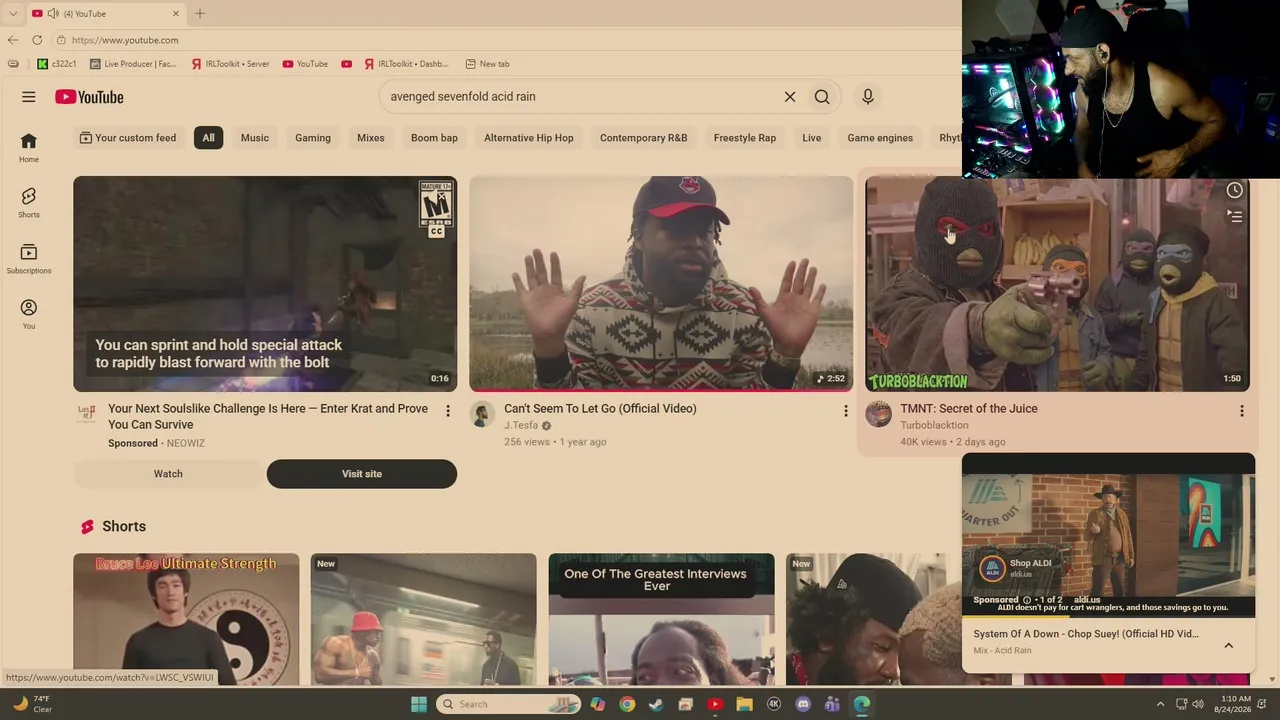Reload the current page
The image size is (1280, 720).
pyautogui.click(x=37, y=40)
